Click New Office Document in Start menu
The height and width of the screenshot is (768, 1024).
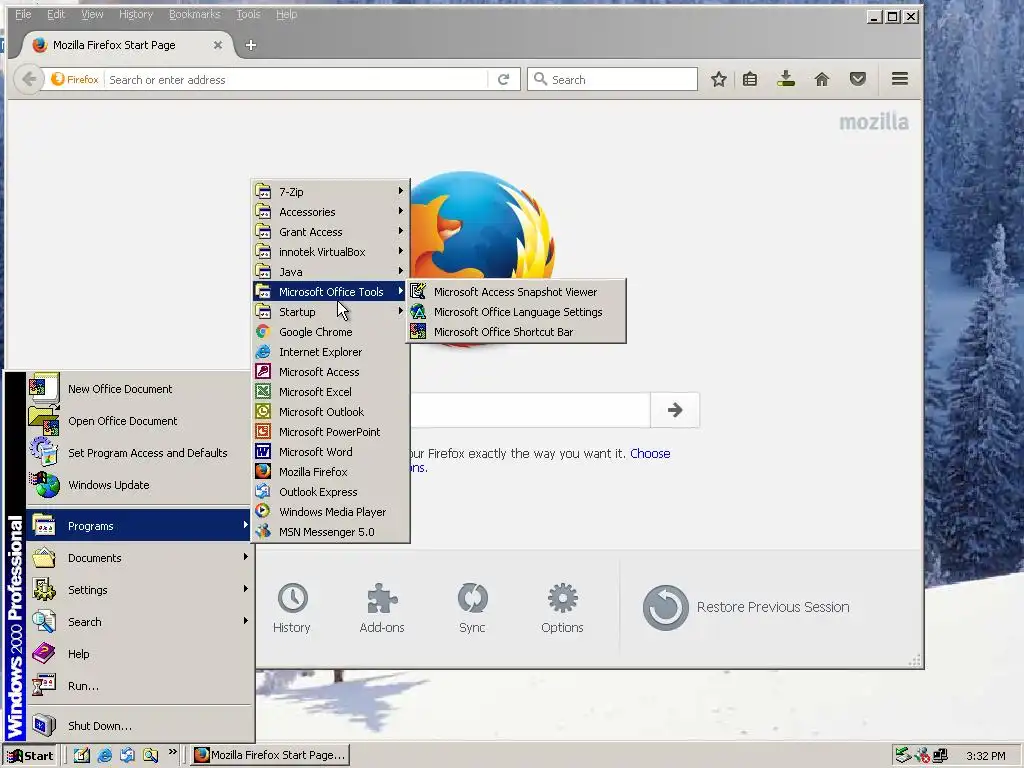pos(138,389)
